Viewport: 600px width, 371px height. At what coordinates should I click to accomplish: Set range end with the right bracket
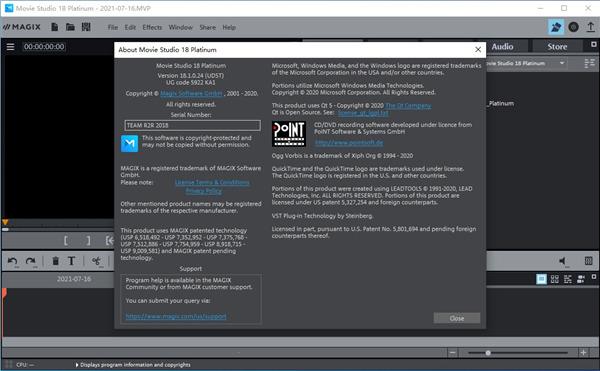[x=88, y=241]
